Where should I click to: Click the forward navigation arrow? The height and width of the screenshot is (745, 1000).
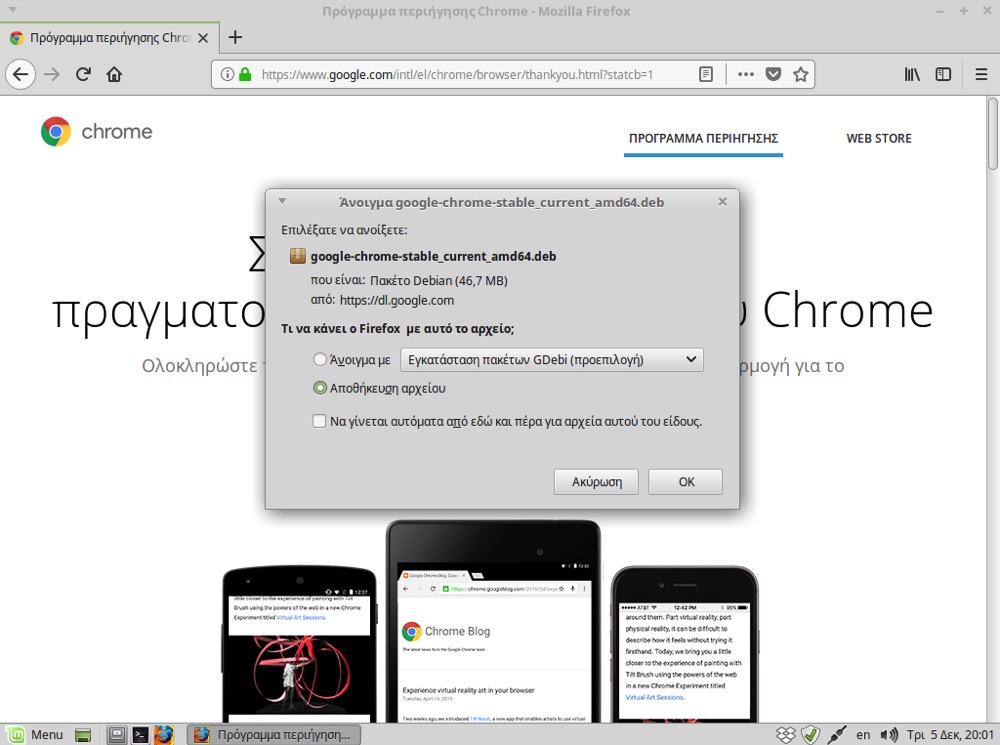[52, 75]
